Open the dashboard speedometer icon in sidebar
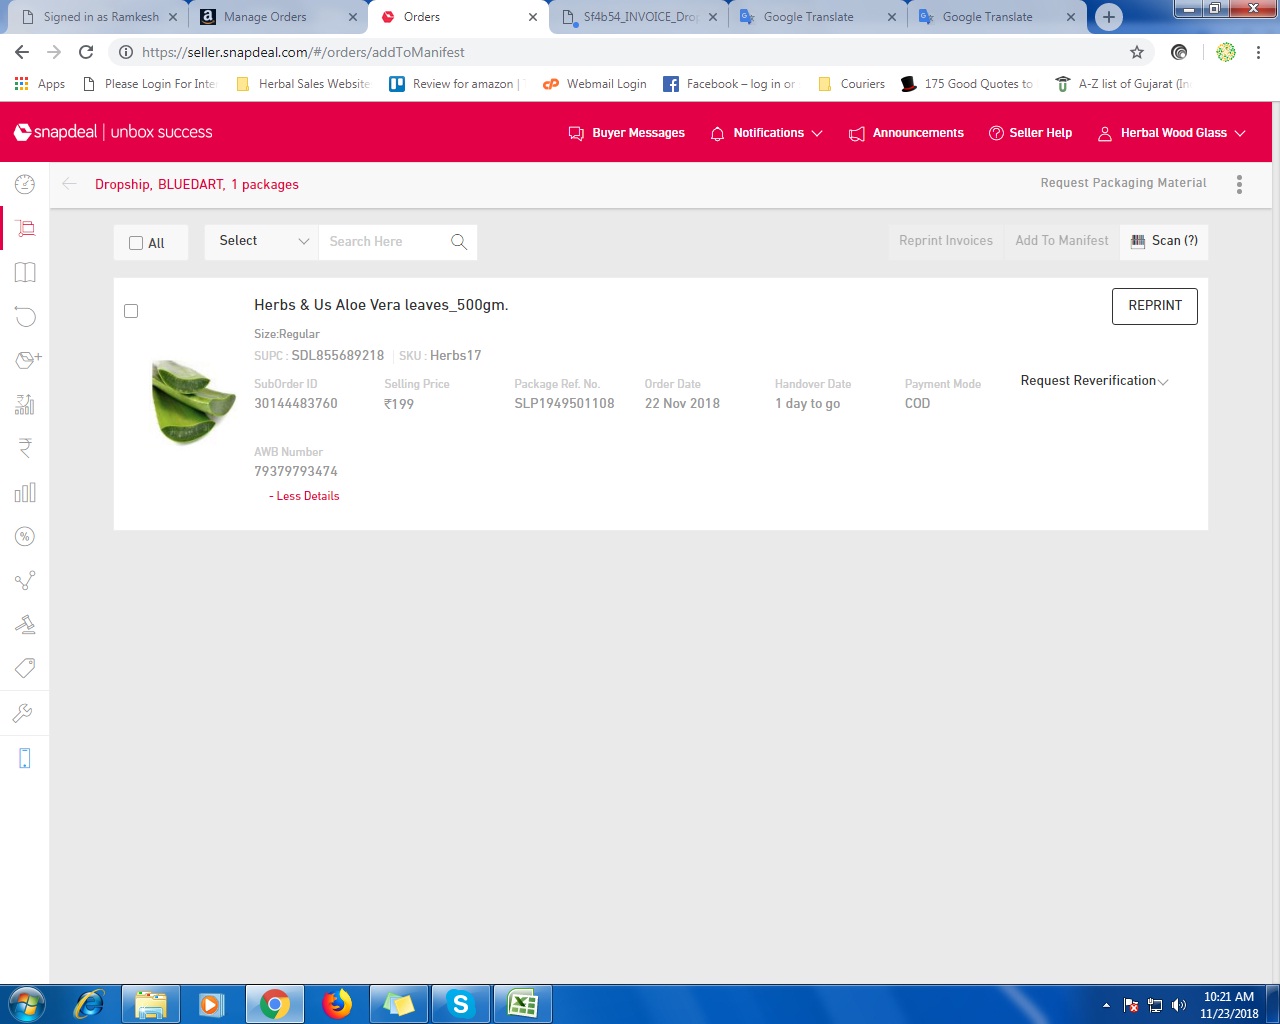Viewport: 1280px width, 1024px height. click(25, 184)
